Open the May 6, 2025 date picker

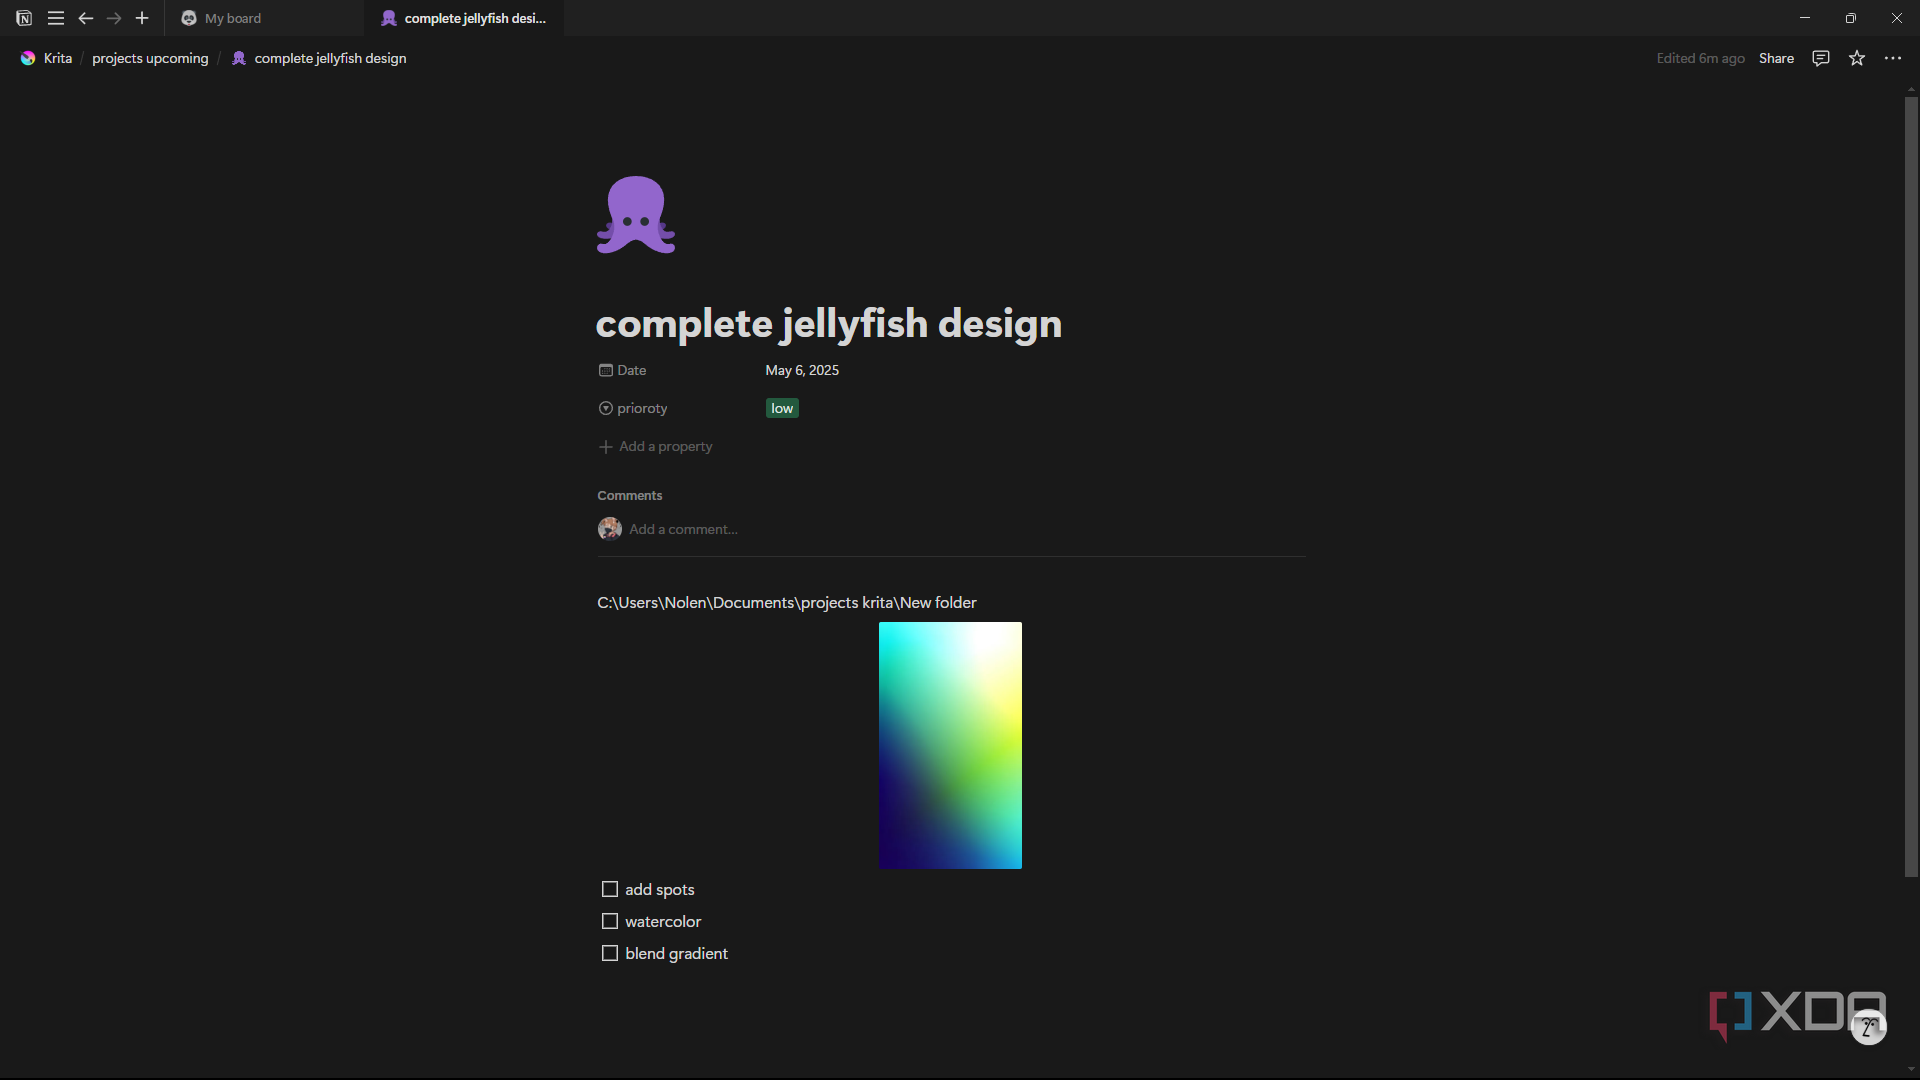point(802,370)
